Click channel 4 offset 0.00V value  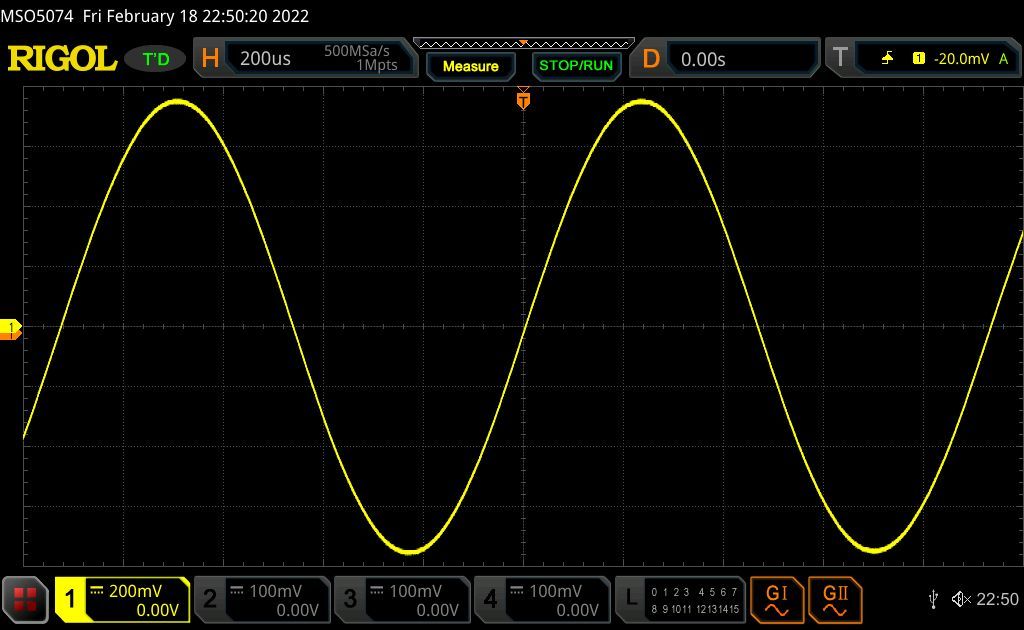coord(577,610)
